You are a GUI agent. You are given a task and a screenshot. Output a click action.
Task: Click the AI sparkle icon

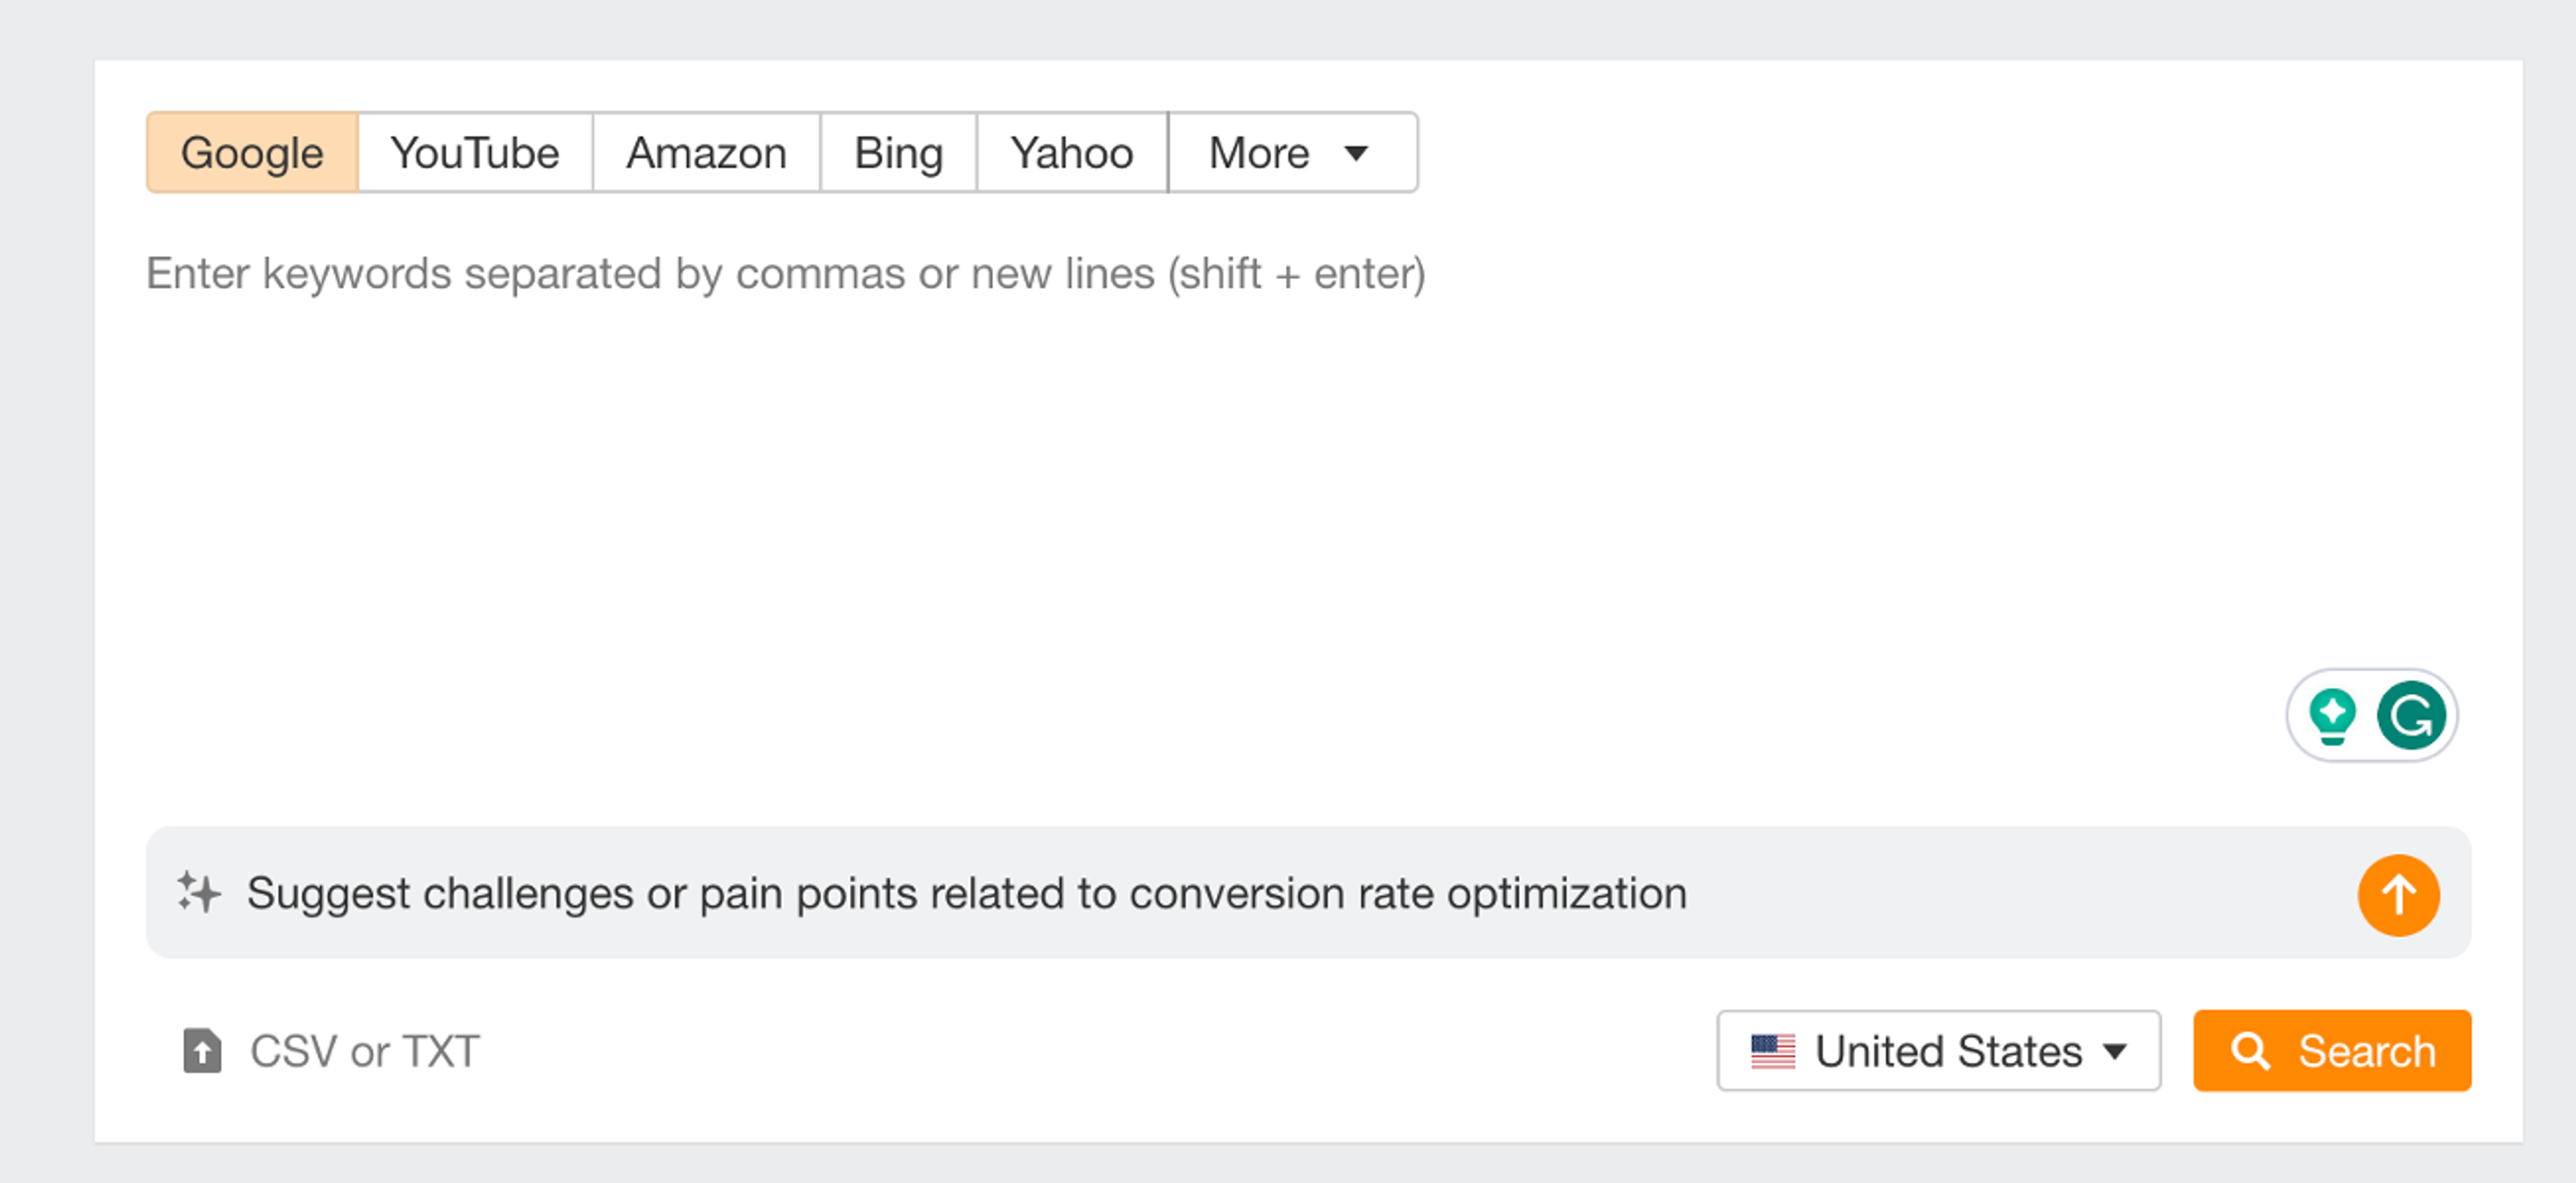pyautogui.click(x=199, y=893)
